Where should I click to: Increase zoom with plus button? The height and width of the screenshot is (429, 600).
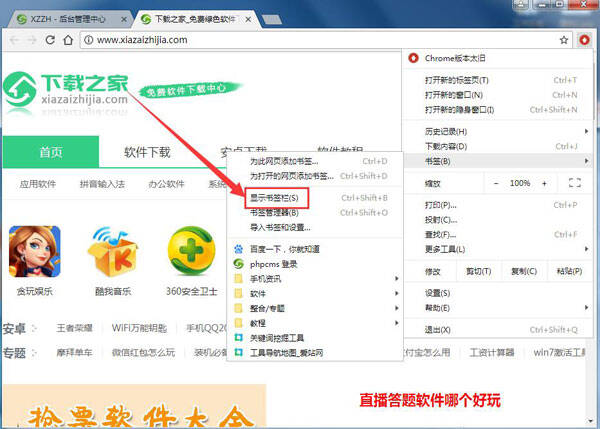(544, 183)
